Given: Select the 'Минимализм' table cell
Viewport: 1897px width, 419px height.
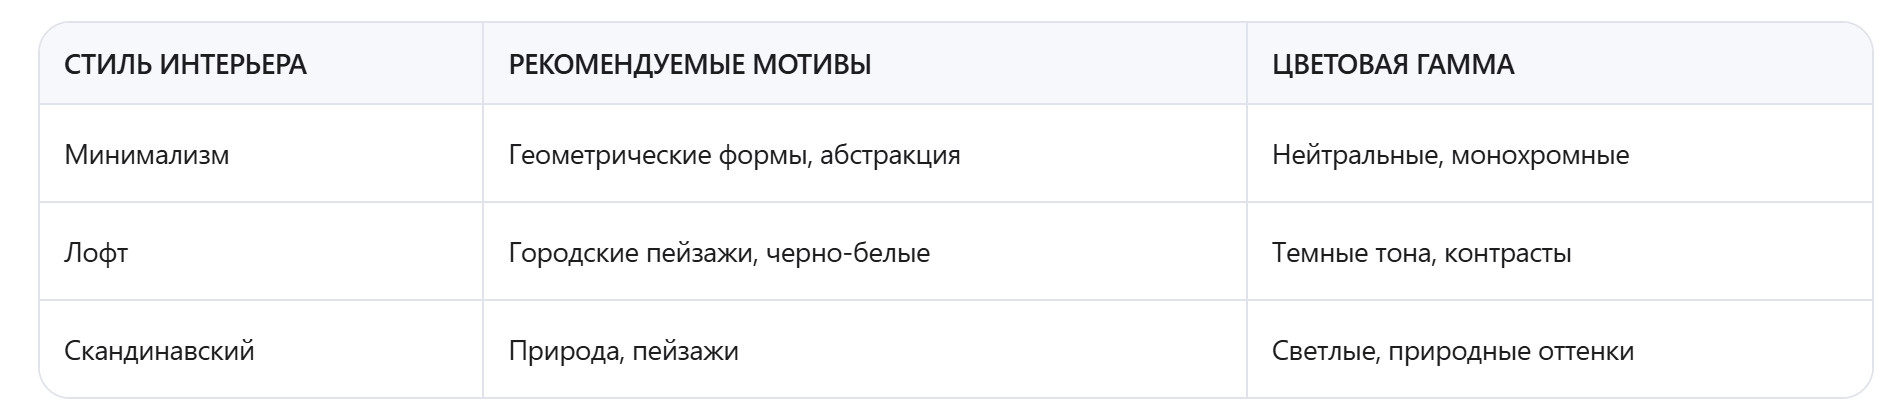Looking at the screenshot, I should click(147, 155).
